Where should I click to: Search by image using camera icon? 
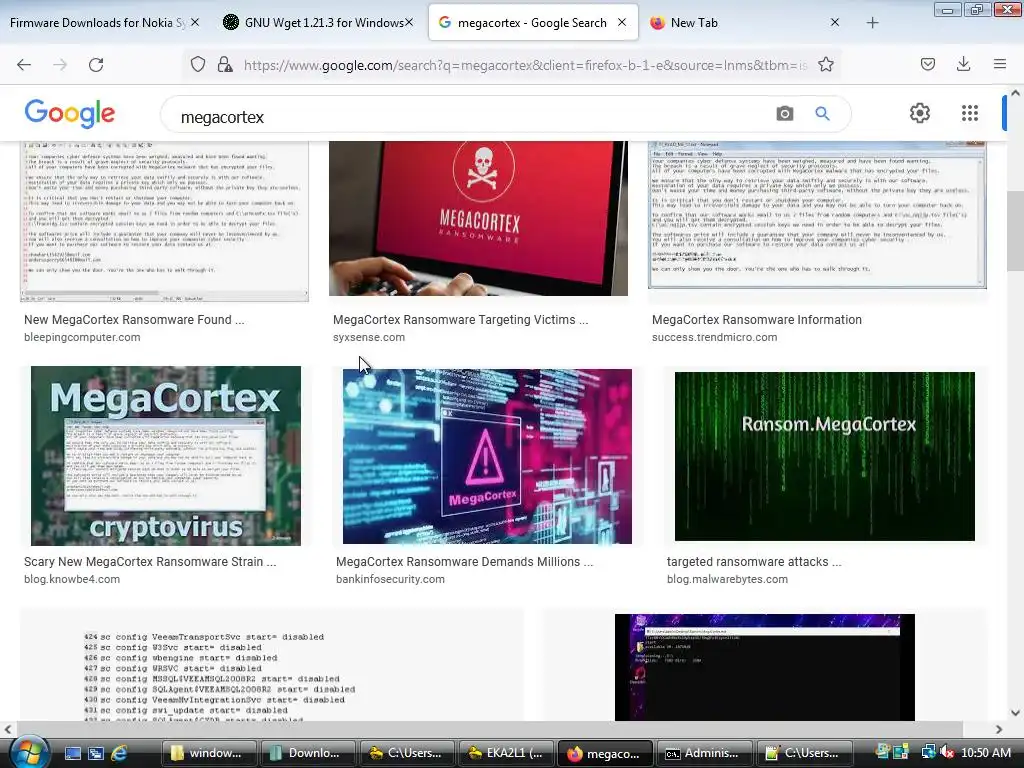click(x=785, y=114)
